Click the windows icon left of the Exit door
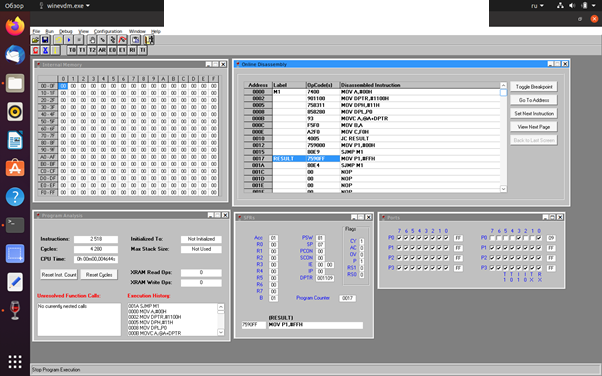 [x=136, y=40]
